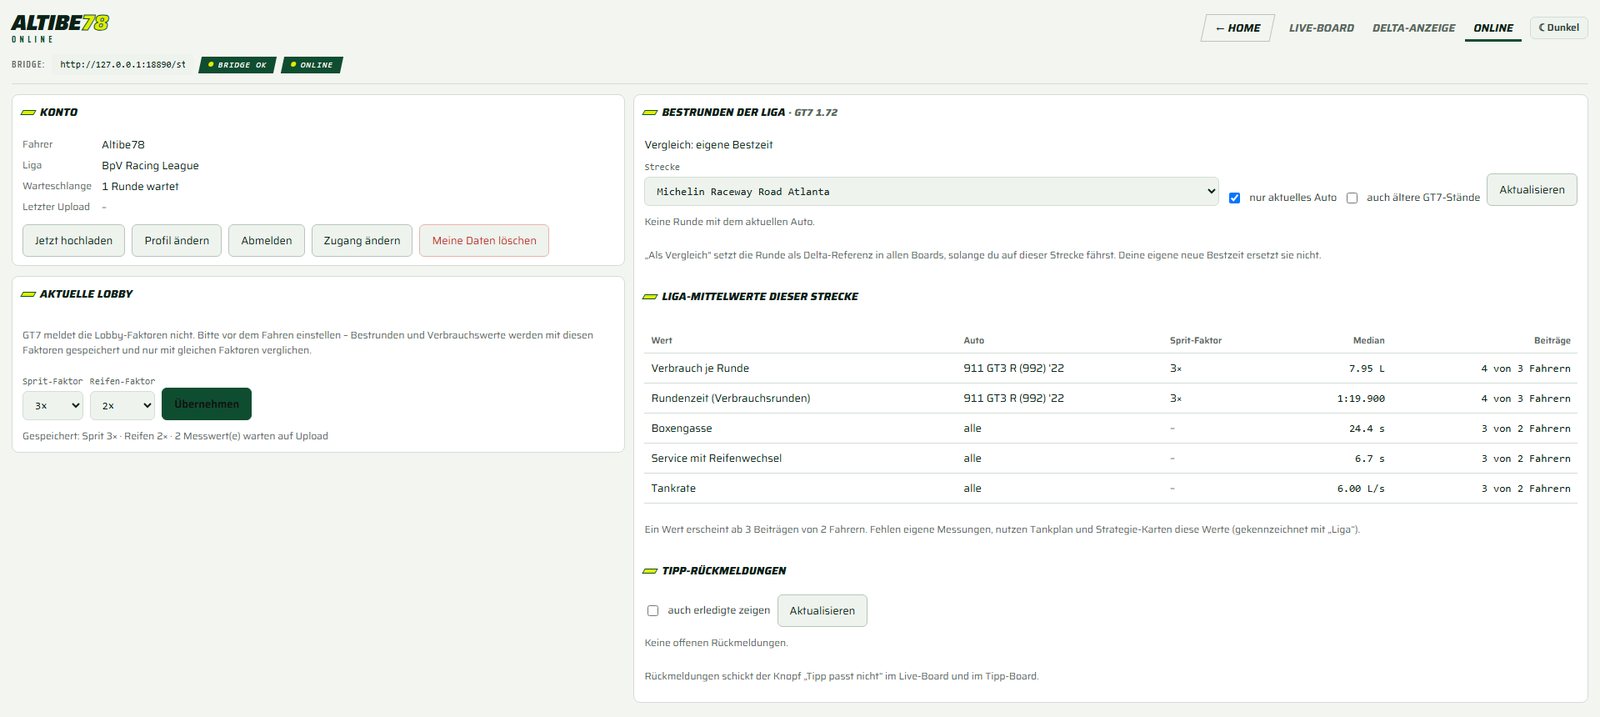The height and width of the screenshot is (717, 1600).
Task: Click the Zugang ändern button
Action: click(x=362, y=240)
